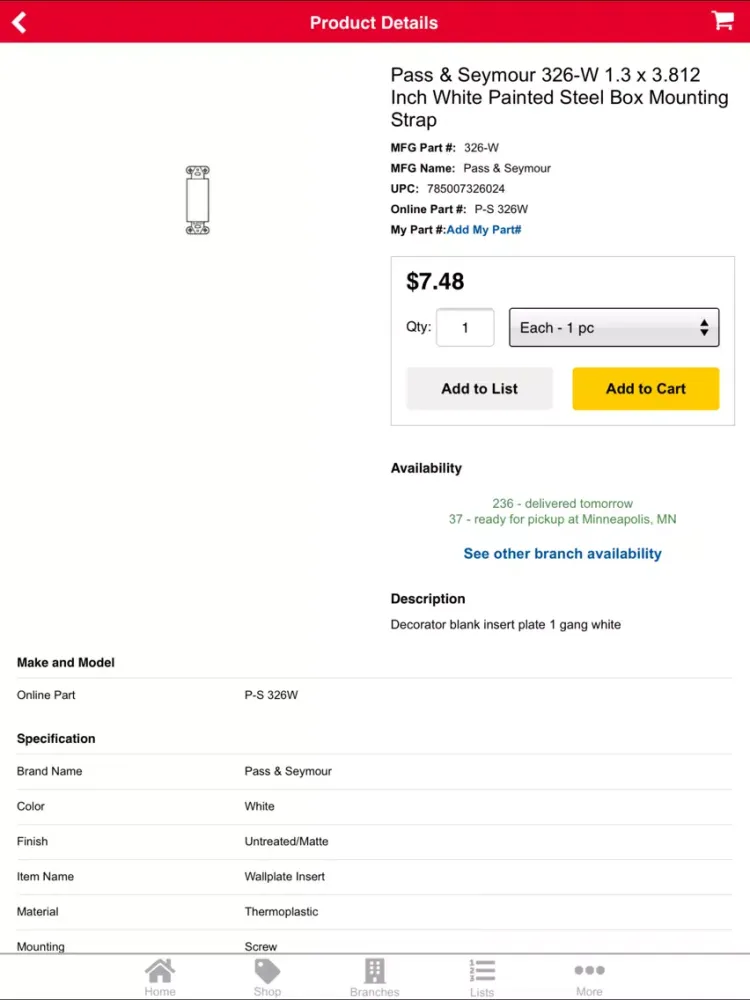Image resolution: width=750 pixels, height=1000 pixels.
Task: Switch to the Shop tab label
Action: click(x=267, y=992)
